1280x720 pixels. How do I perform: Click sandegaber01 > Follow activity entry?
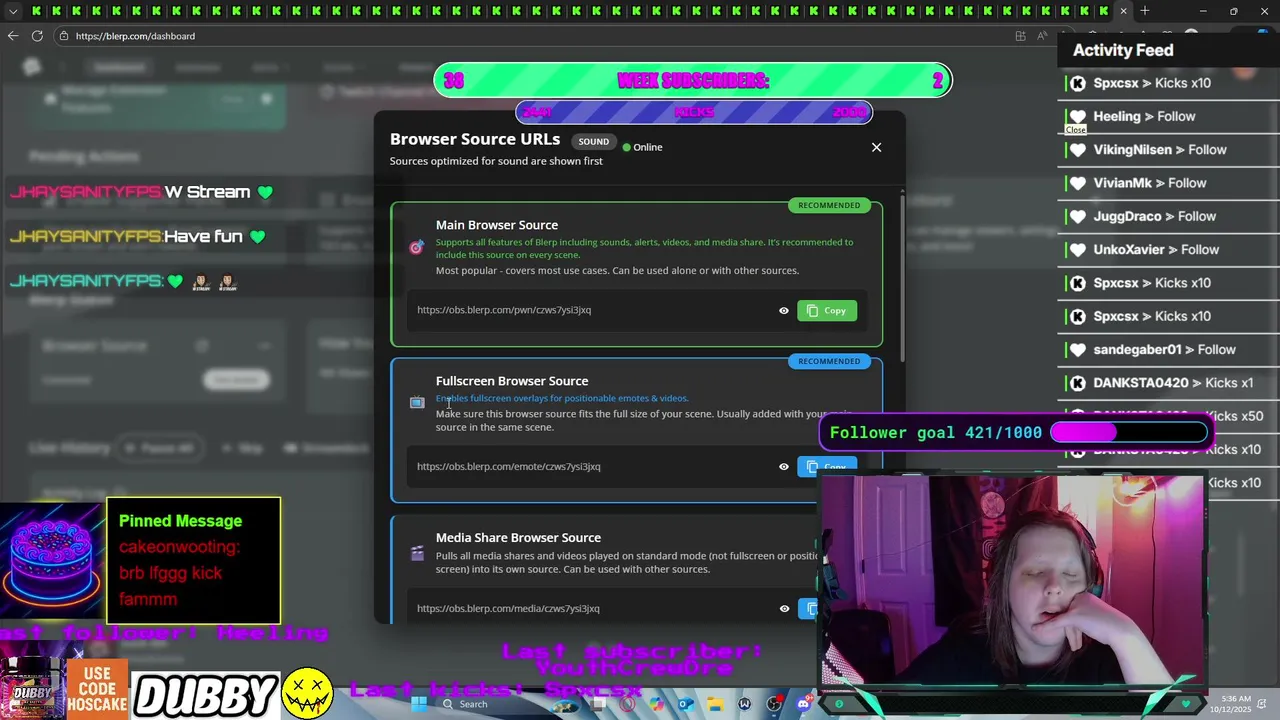(x=1164, y=350)
